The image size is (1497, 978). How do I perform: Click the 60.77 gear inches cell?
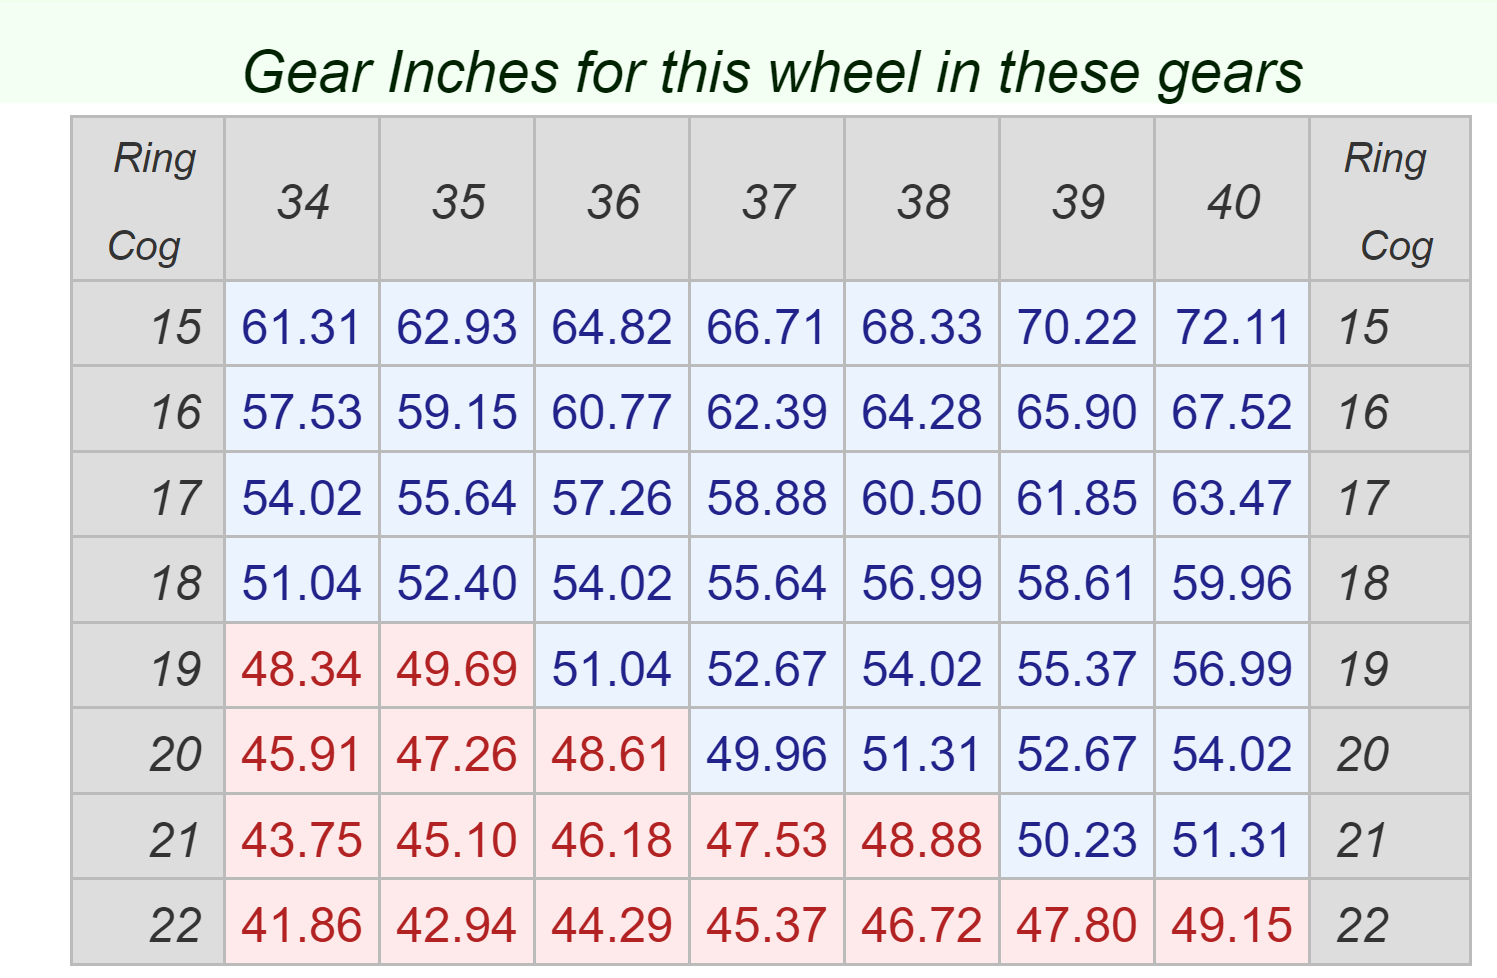[x=612, y=412]
